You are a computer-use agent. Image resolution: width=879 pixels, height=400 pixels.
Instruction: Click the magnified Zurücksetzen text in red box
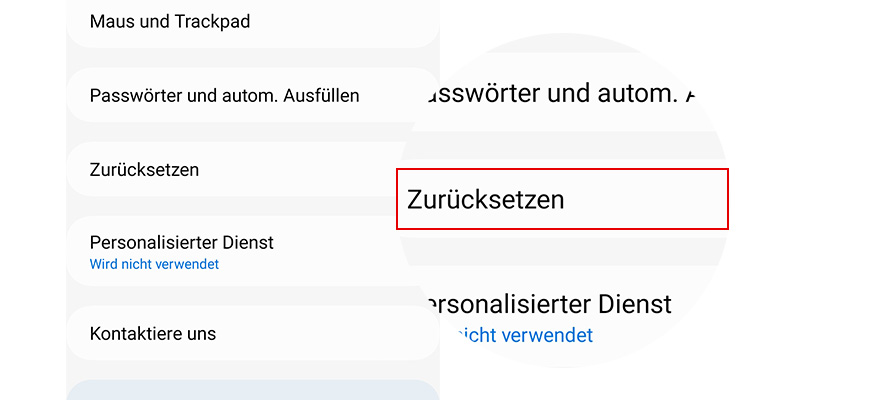pyautogui.click(x=486, y=199)
